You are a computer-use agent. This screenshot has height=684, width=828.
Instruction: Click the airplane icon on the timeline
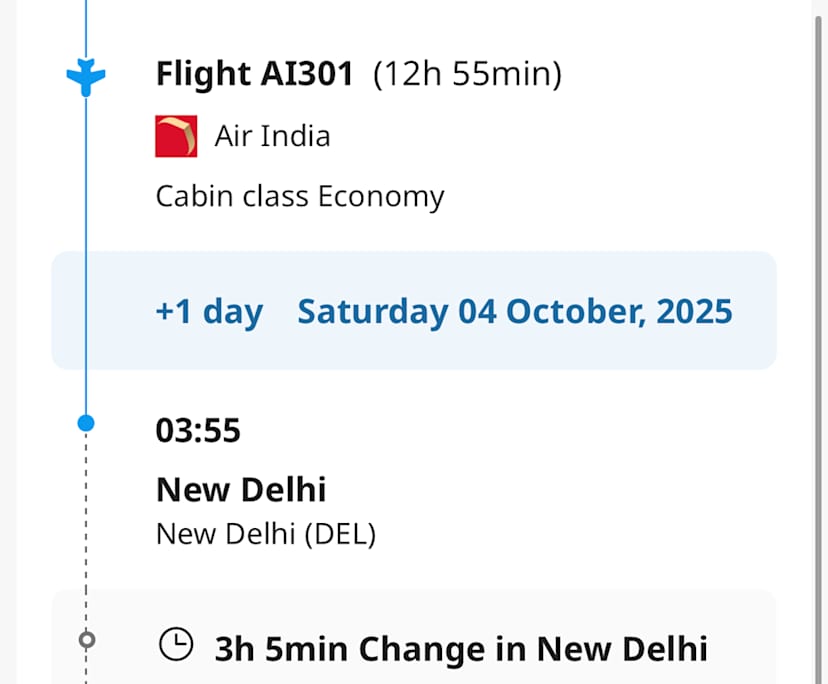[86, 77]
